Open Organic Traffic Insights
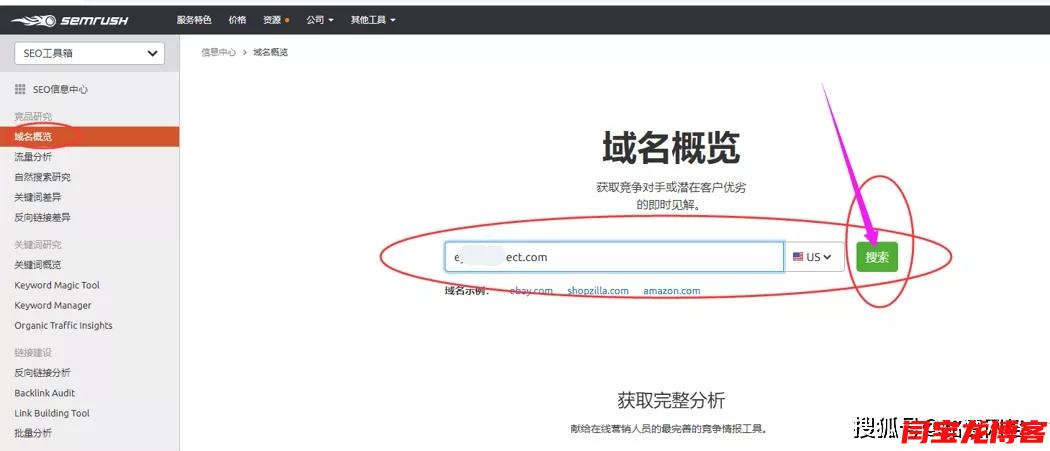Image resolution: width=1050 pixels, height=451 pixels. point(63,325)
